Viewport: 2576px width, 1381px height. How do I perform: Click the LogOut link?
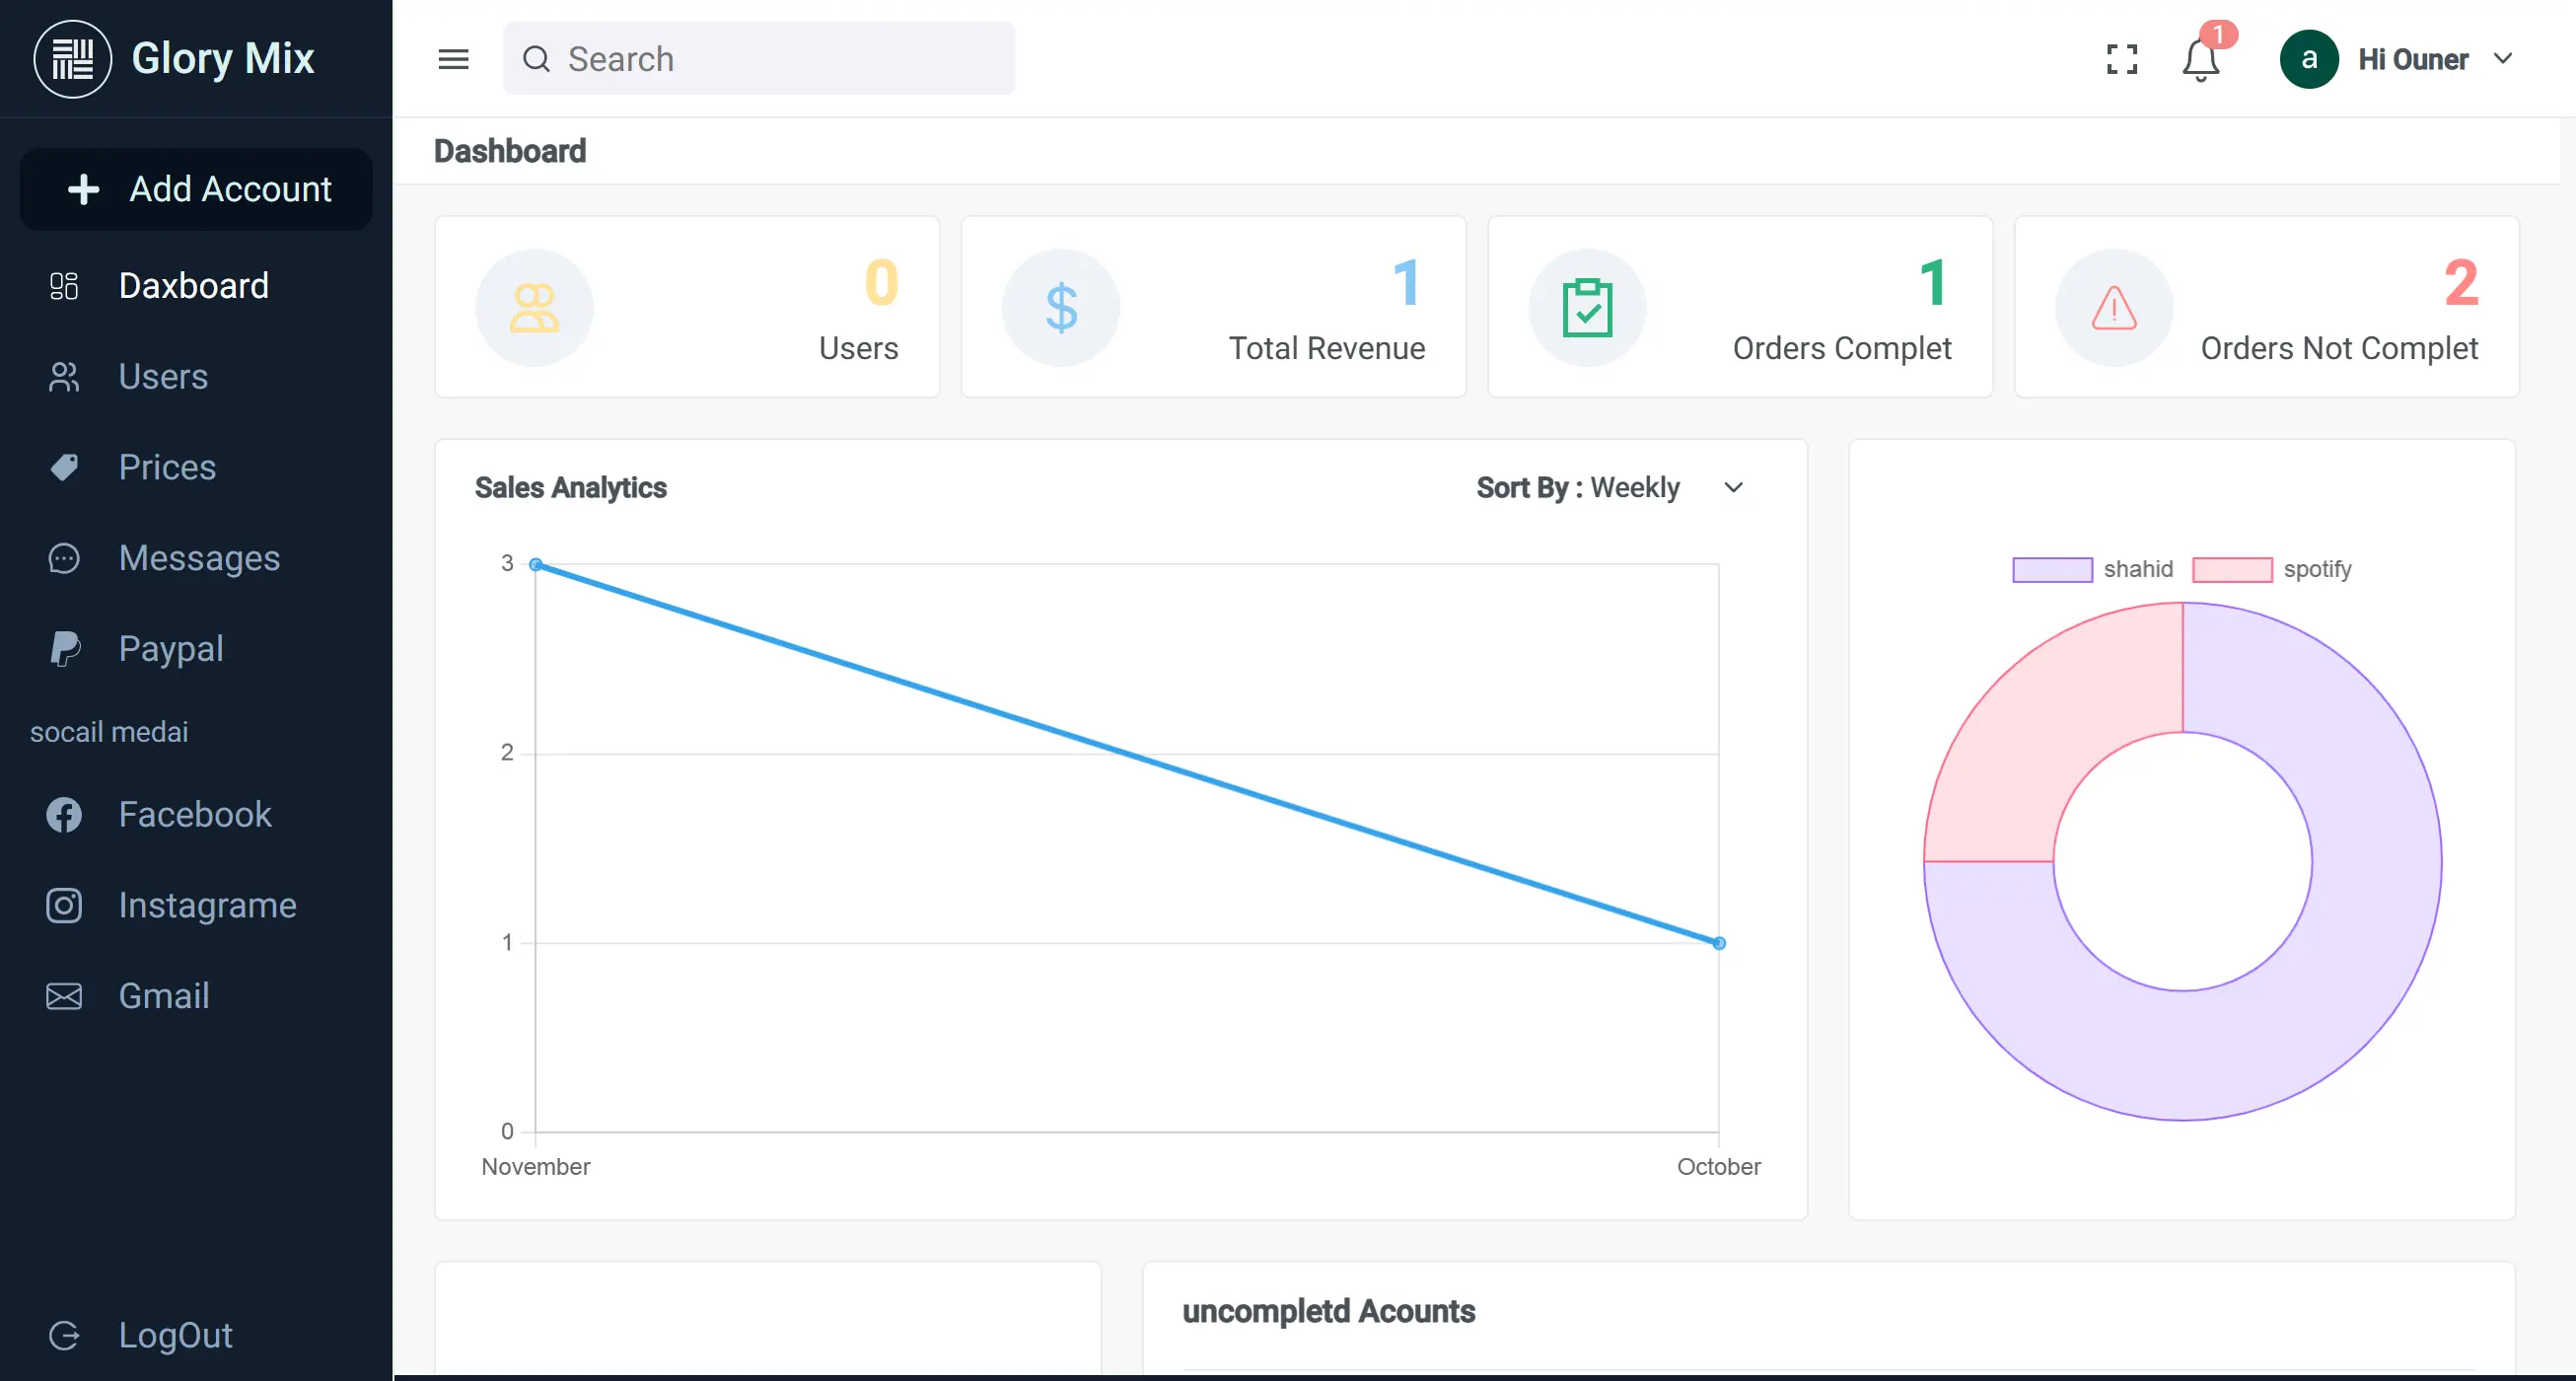(175, 1335)
